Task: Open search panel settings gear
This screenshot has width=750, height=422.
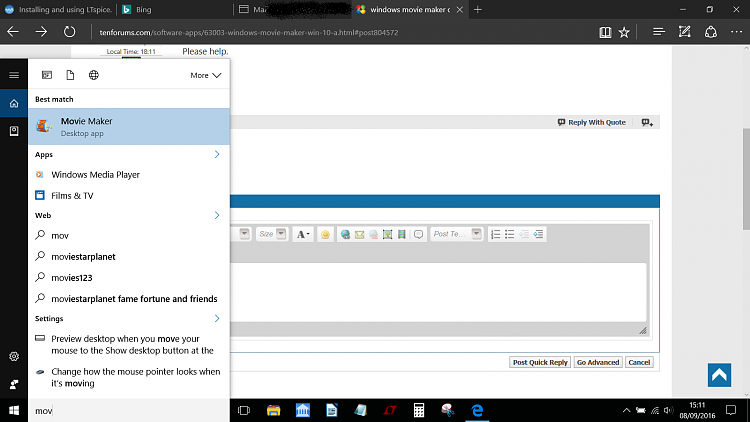Action: [x=14, y=356]
